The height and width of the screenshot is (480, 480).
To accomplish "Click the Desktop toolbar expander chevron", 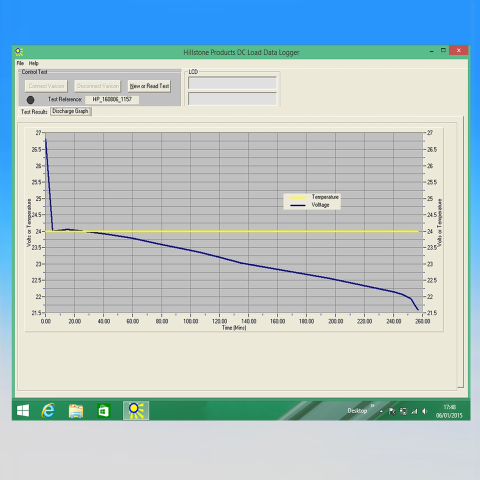I will click(x=373, y=406).
